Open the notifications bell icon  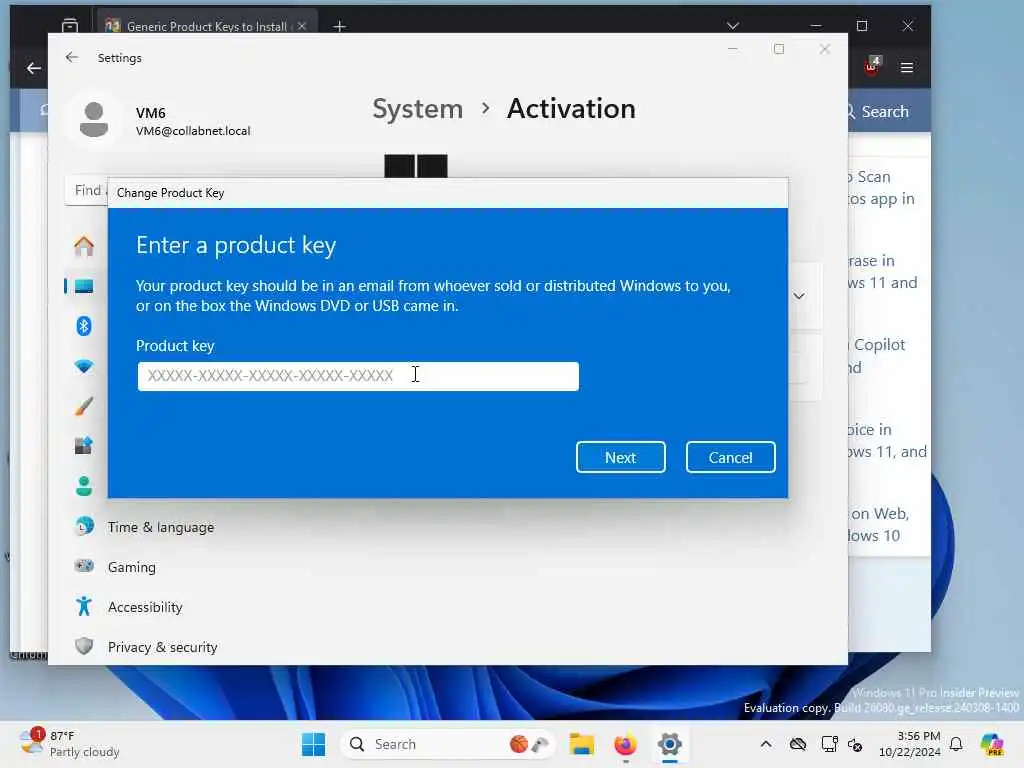click(956, 744)
